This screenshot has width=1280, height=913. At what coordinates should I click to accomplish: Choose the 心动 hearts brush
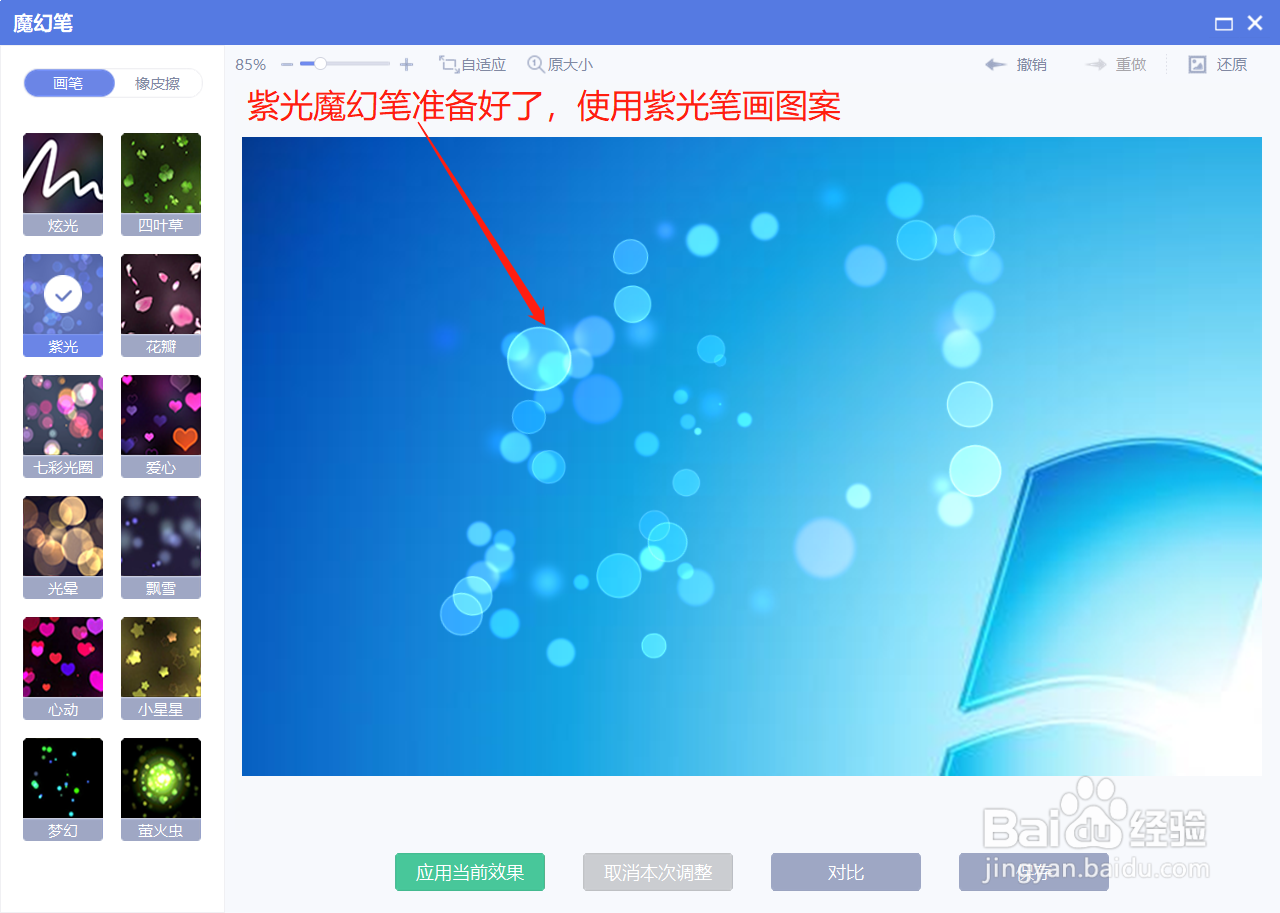tap(63, 668)
